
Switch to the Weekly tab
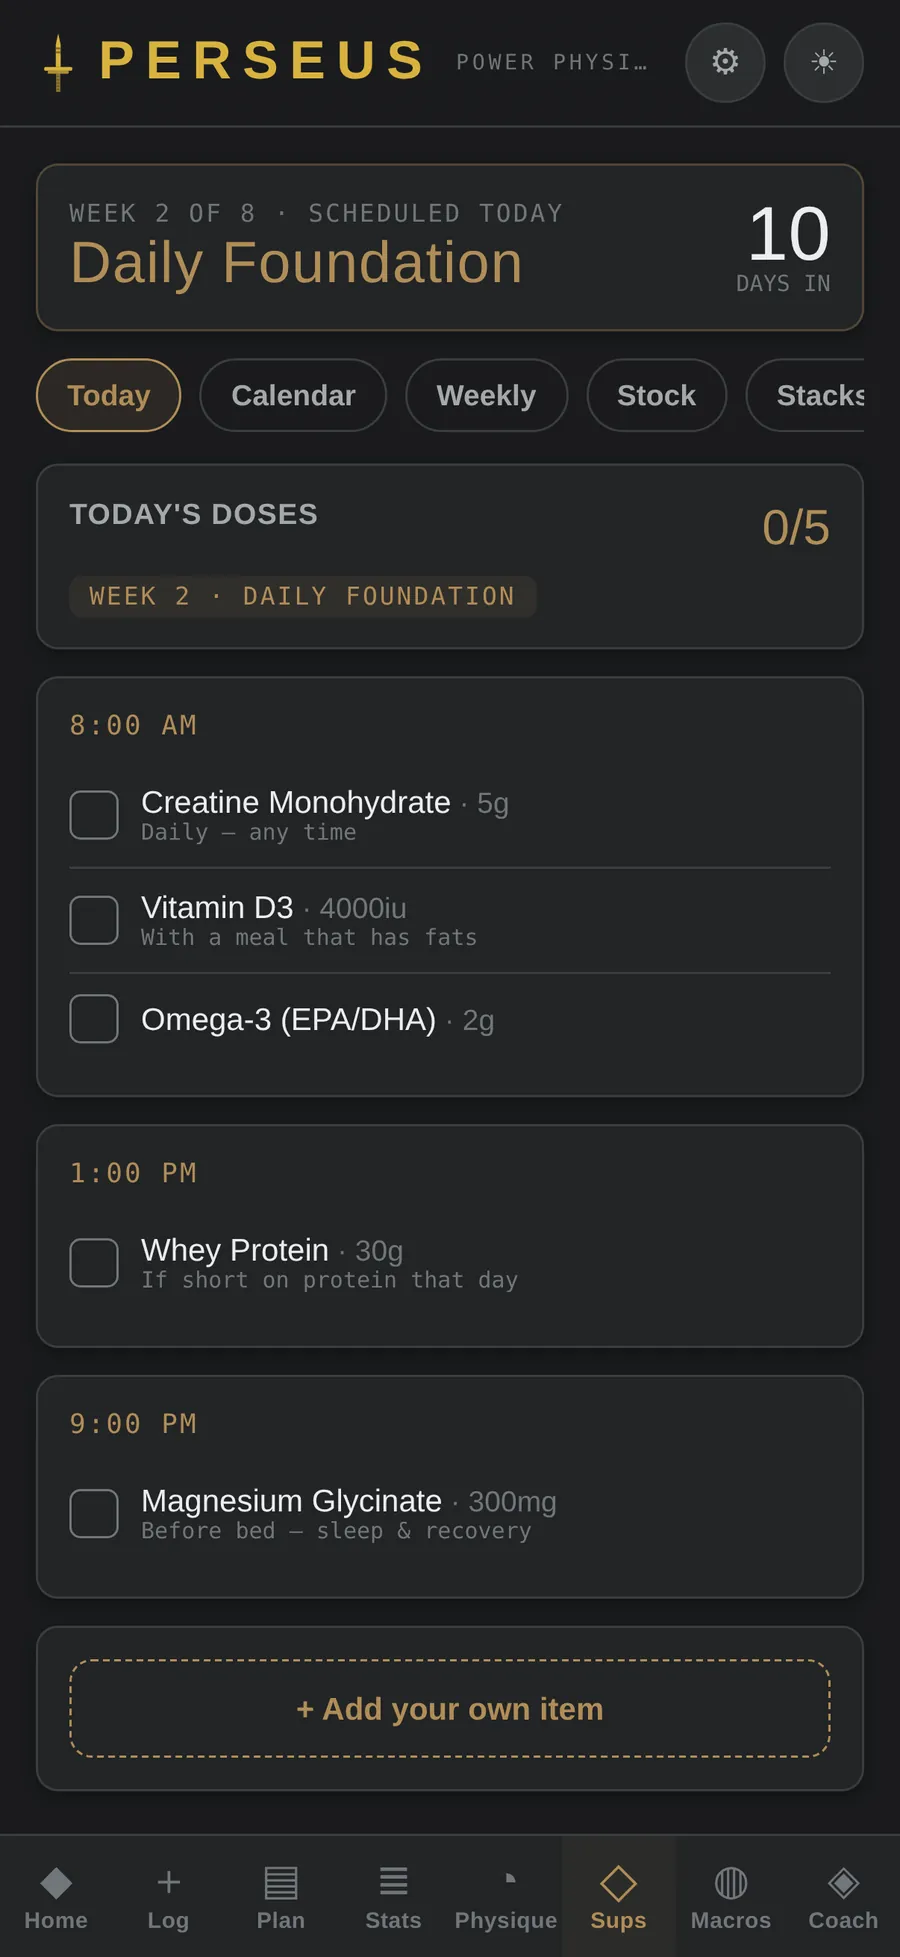click(486, 395)
